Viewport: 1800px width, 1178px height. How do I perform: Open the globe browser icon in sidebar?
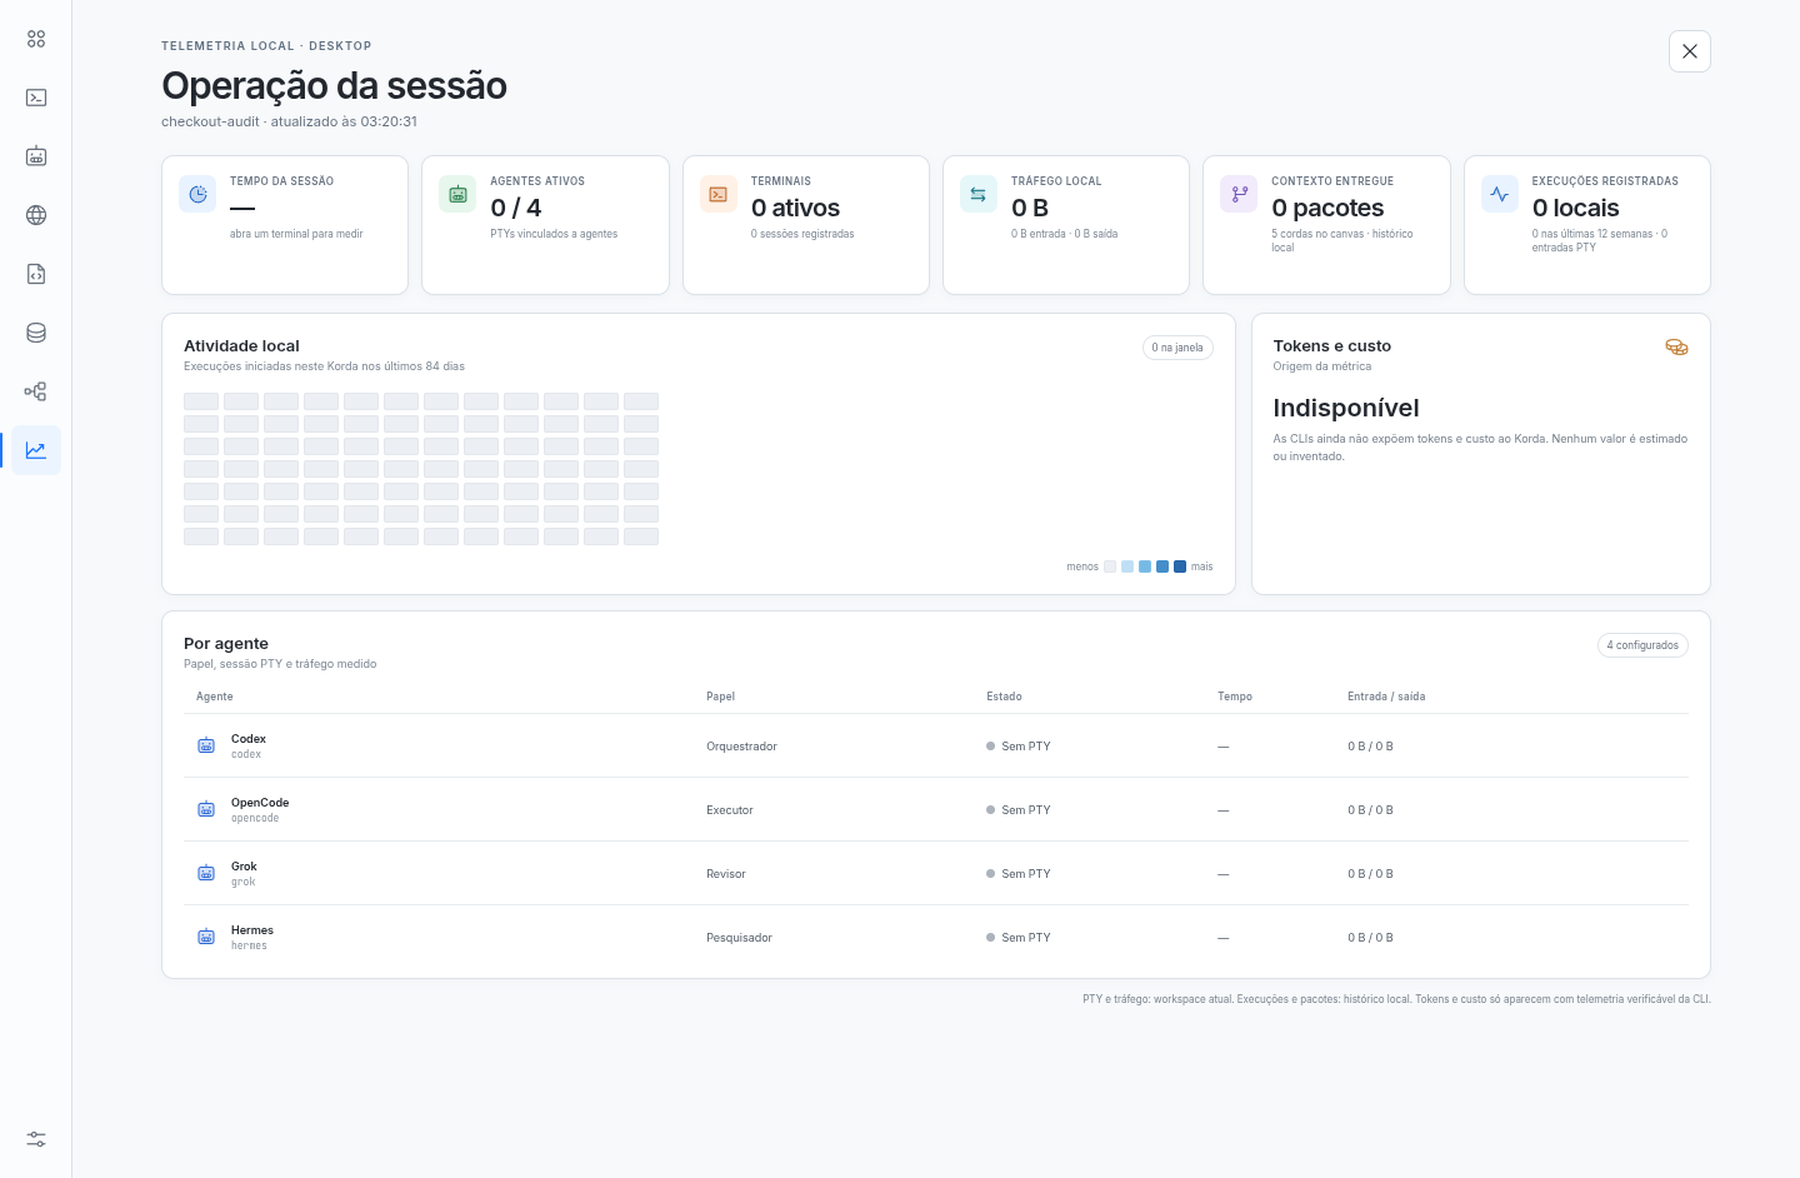tap(36, 215)
